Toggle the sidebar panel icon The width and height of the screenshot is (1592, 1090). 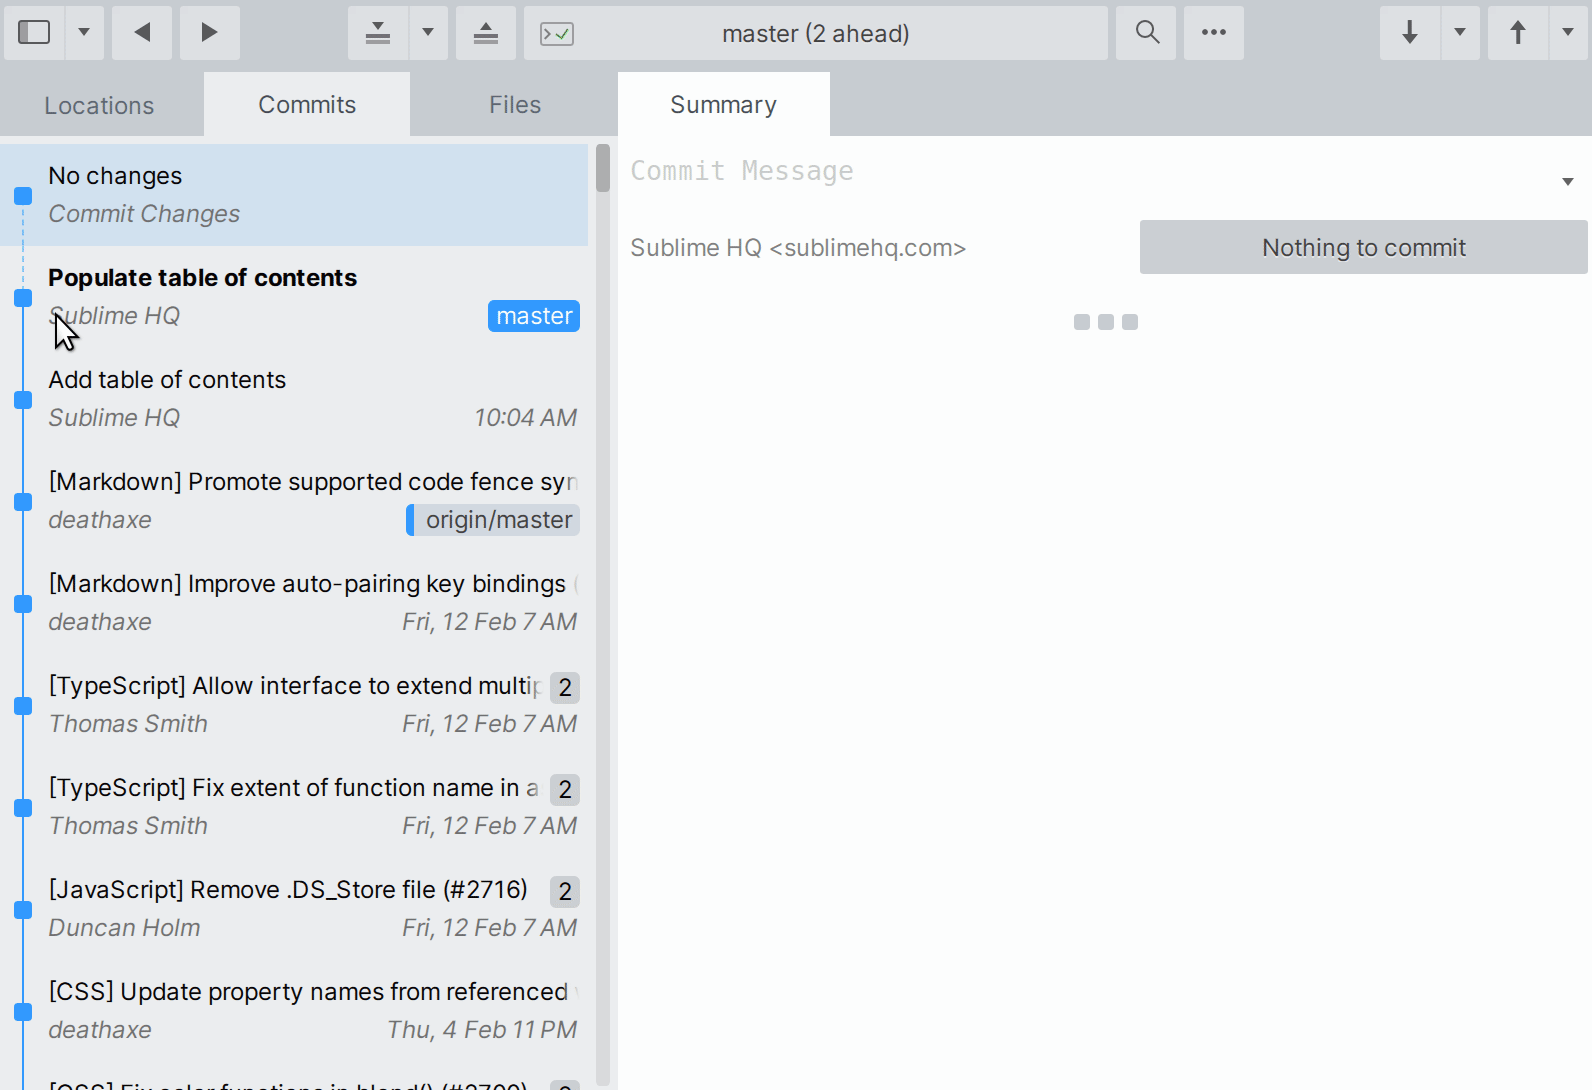[34, 33]
